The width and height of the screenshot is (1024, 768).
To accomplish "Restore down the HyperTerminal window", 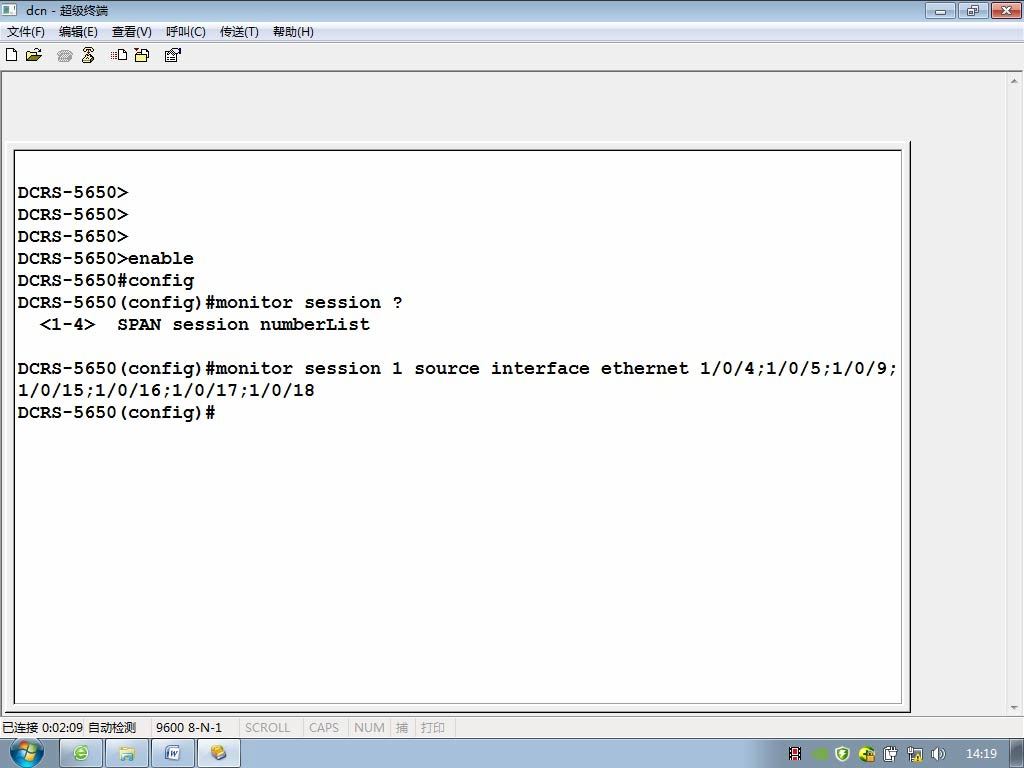I will pyautogui.click(x=973, y=10).
